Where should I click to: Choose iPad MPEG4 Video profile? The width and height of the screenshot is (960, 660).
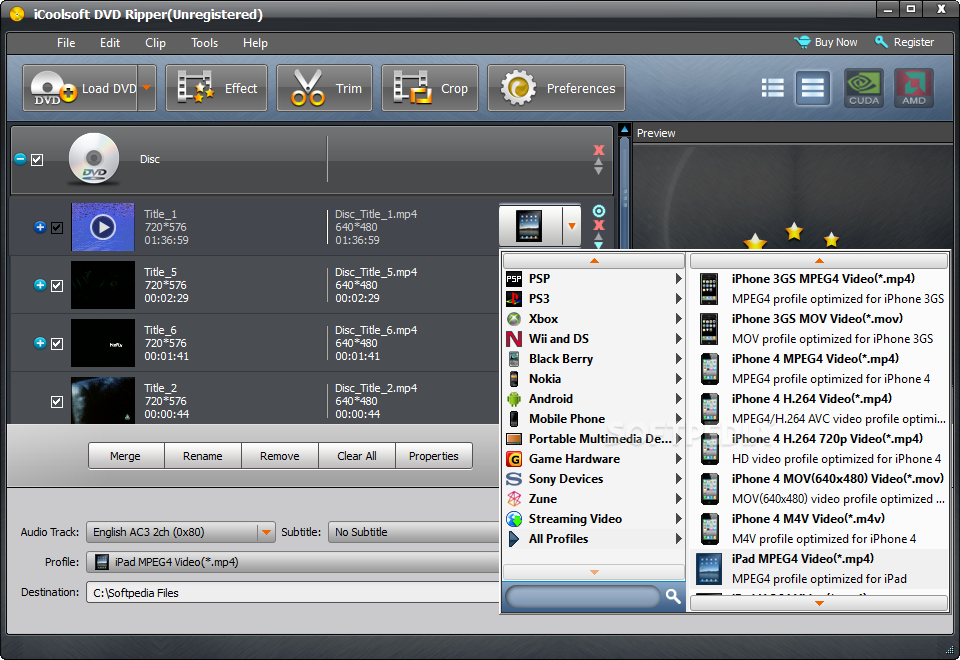[x=819, y=569]
